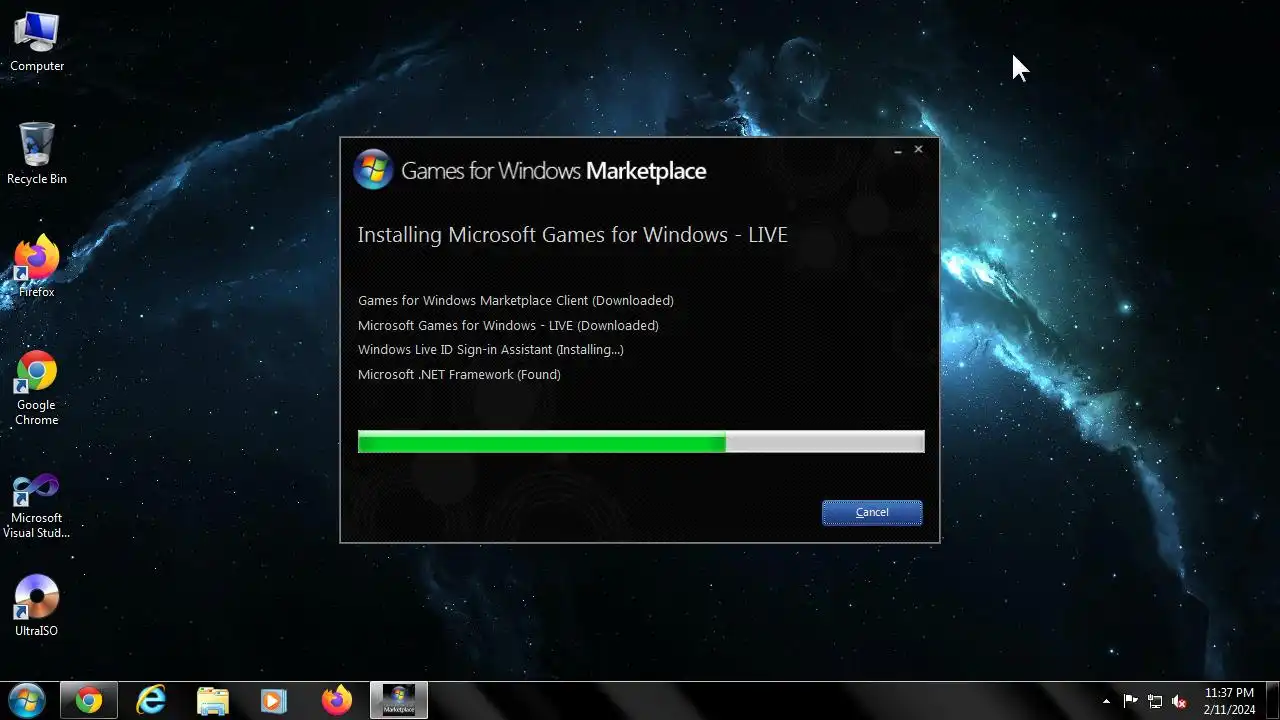Screen dimensions: 1280x720
Task: Open the Windows Start menu
Action: click(26, 700)
